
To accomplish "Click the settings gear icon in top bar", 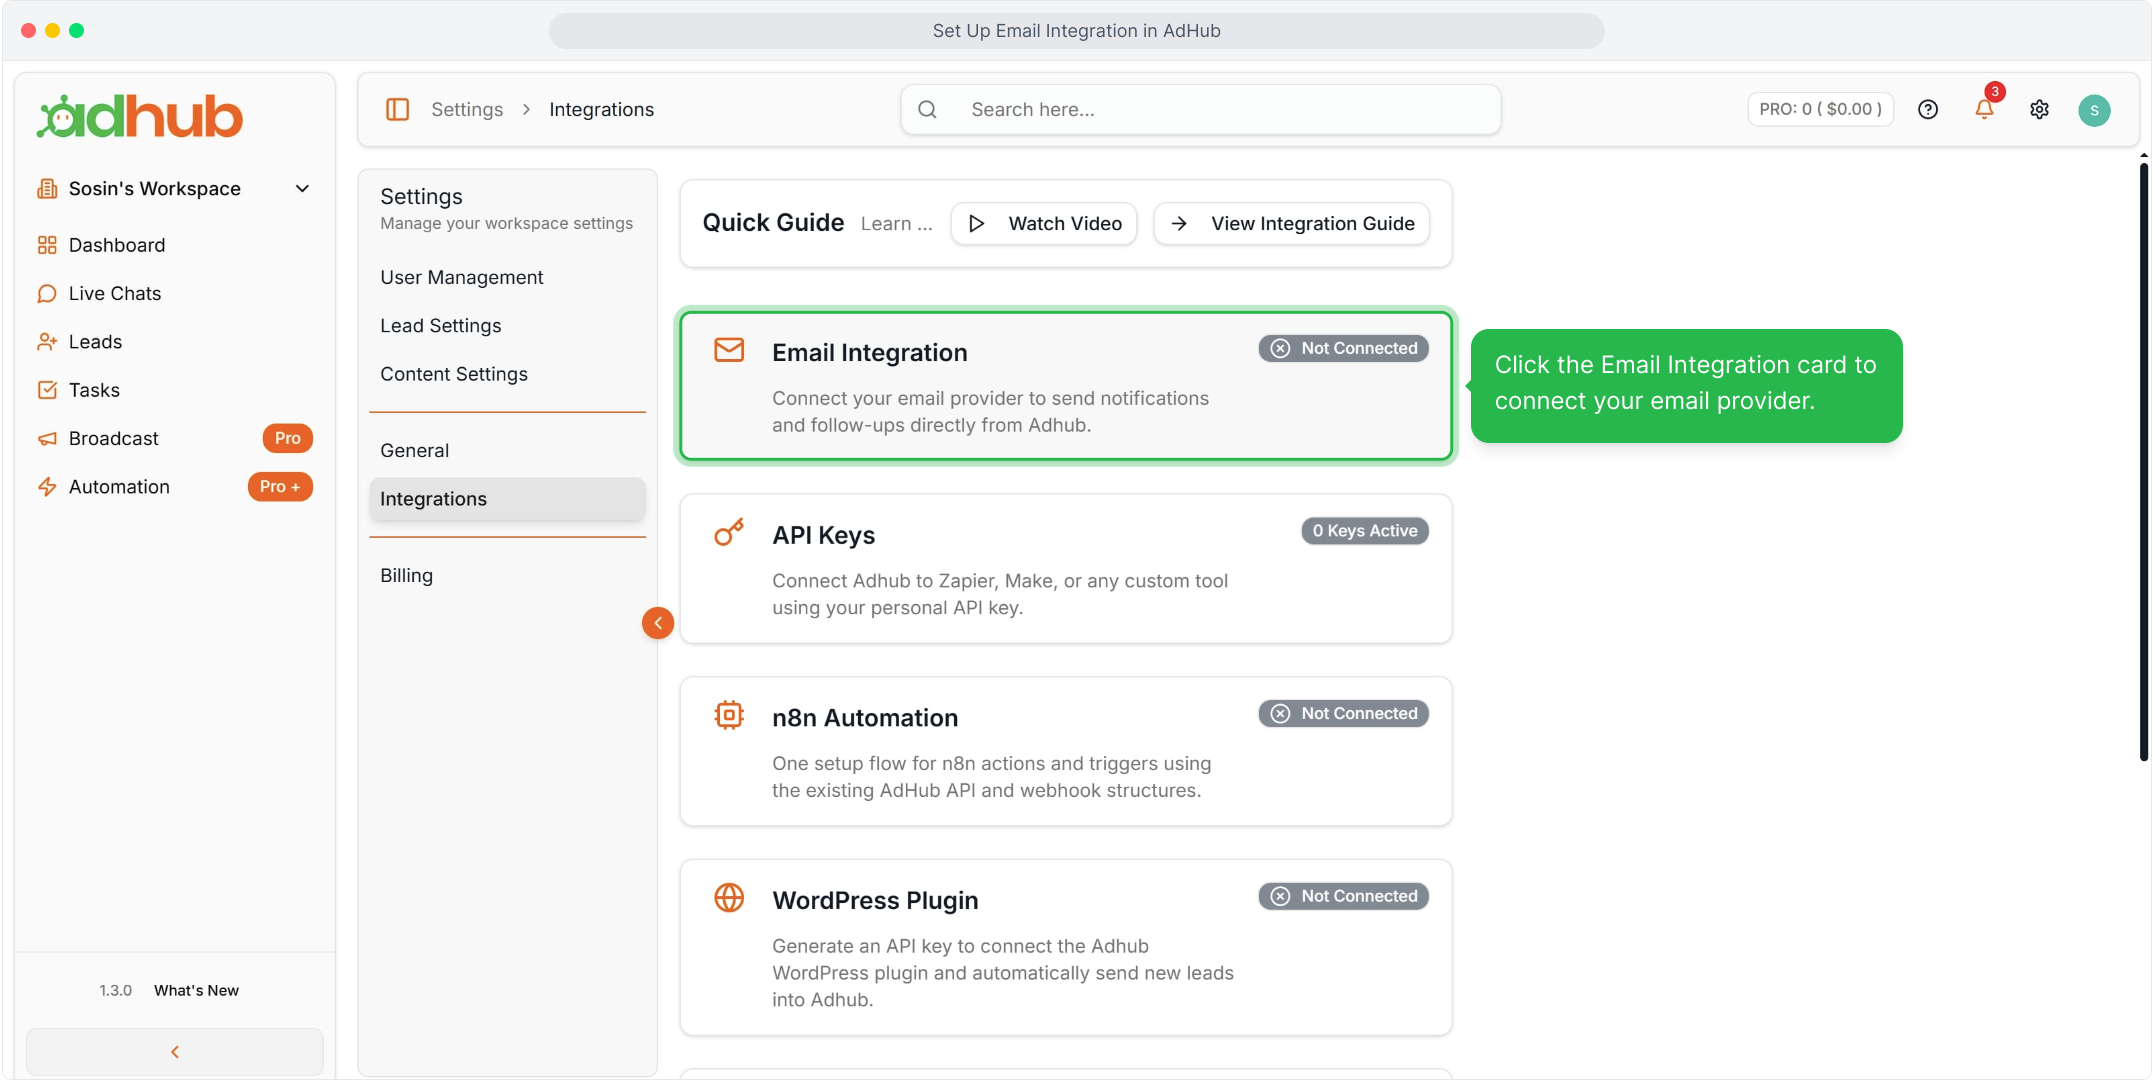I will point(2040,110).
